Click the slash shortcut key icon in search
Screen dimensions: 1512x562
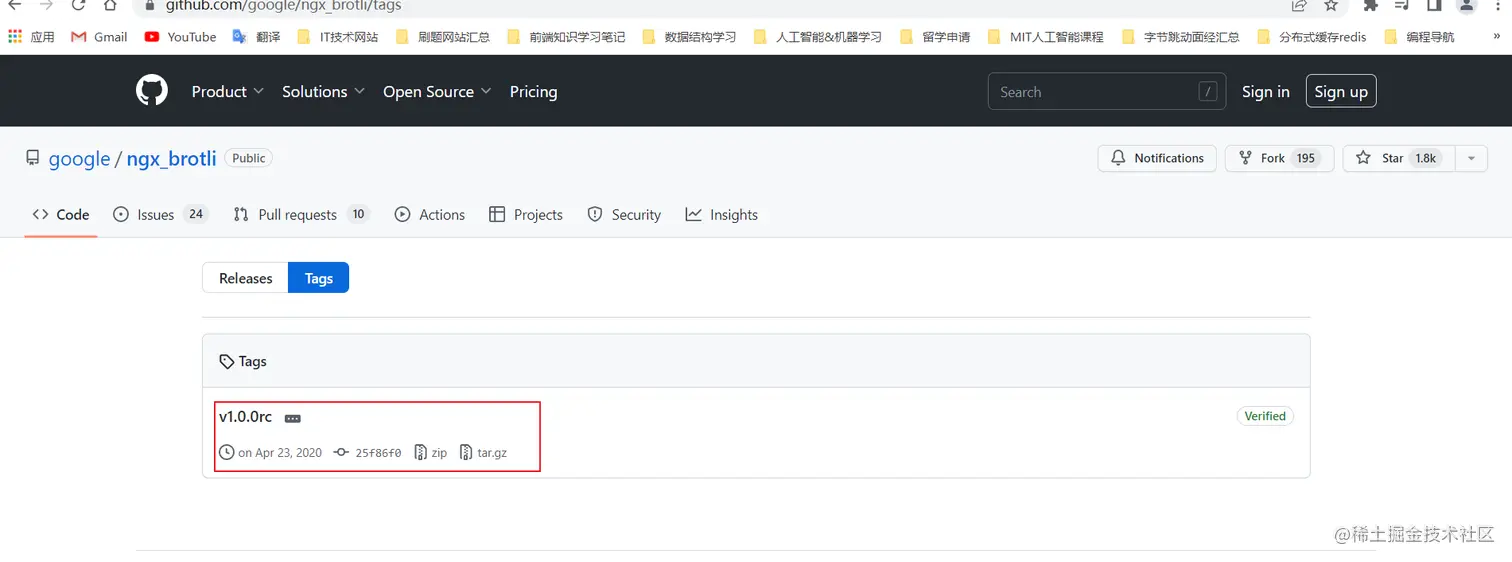coord(1208,92)
